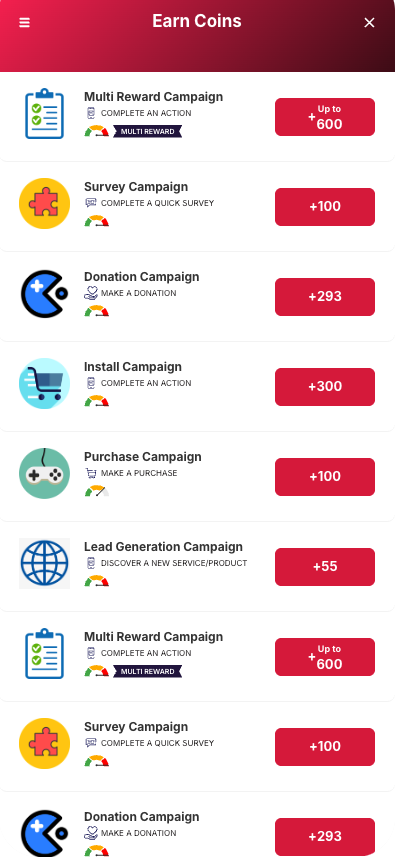Open the Lead Generation Campaign title
395x865 pixels.
(163, 547)
